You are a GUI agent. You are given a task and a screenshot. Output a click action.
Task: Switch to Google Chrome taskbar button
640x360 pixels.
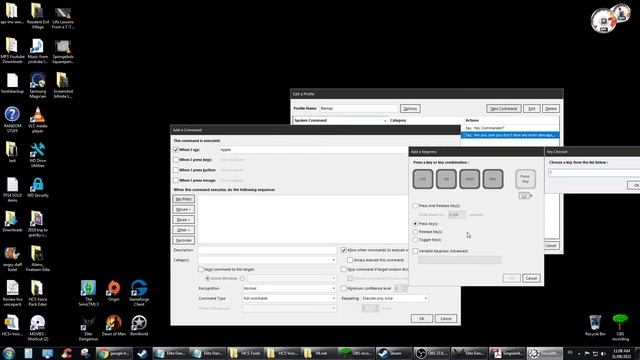(x=114, y=353)
